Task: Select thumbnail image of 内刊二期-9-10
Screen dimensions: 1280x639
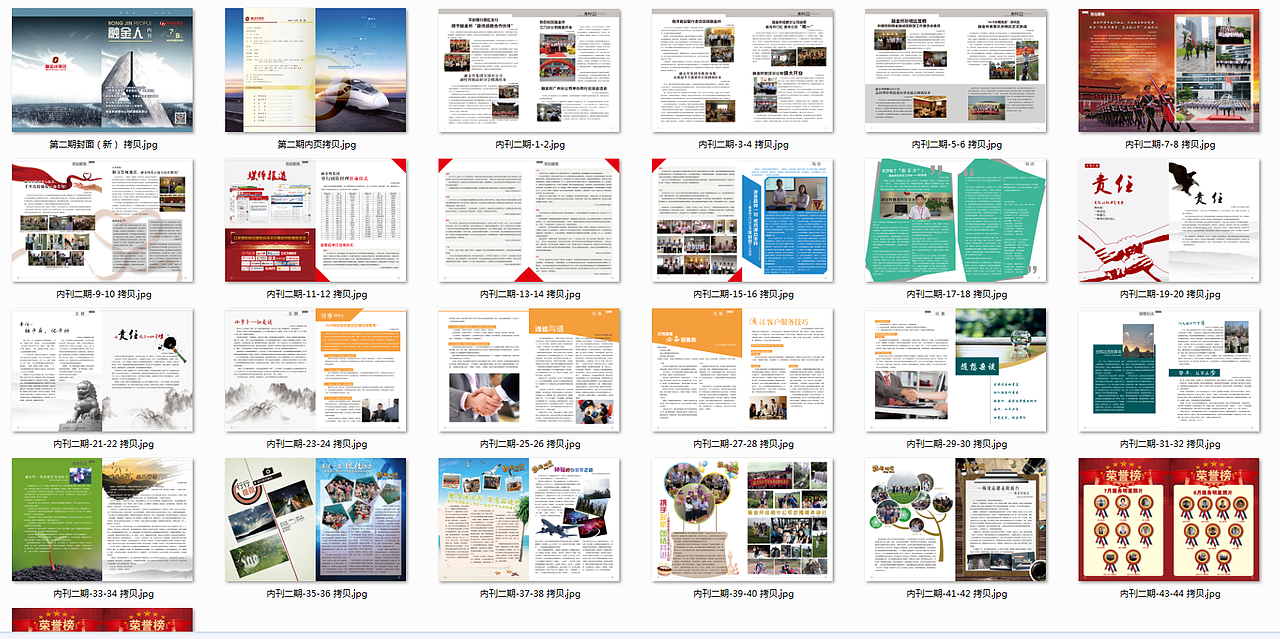Action: tap(103, 220)
